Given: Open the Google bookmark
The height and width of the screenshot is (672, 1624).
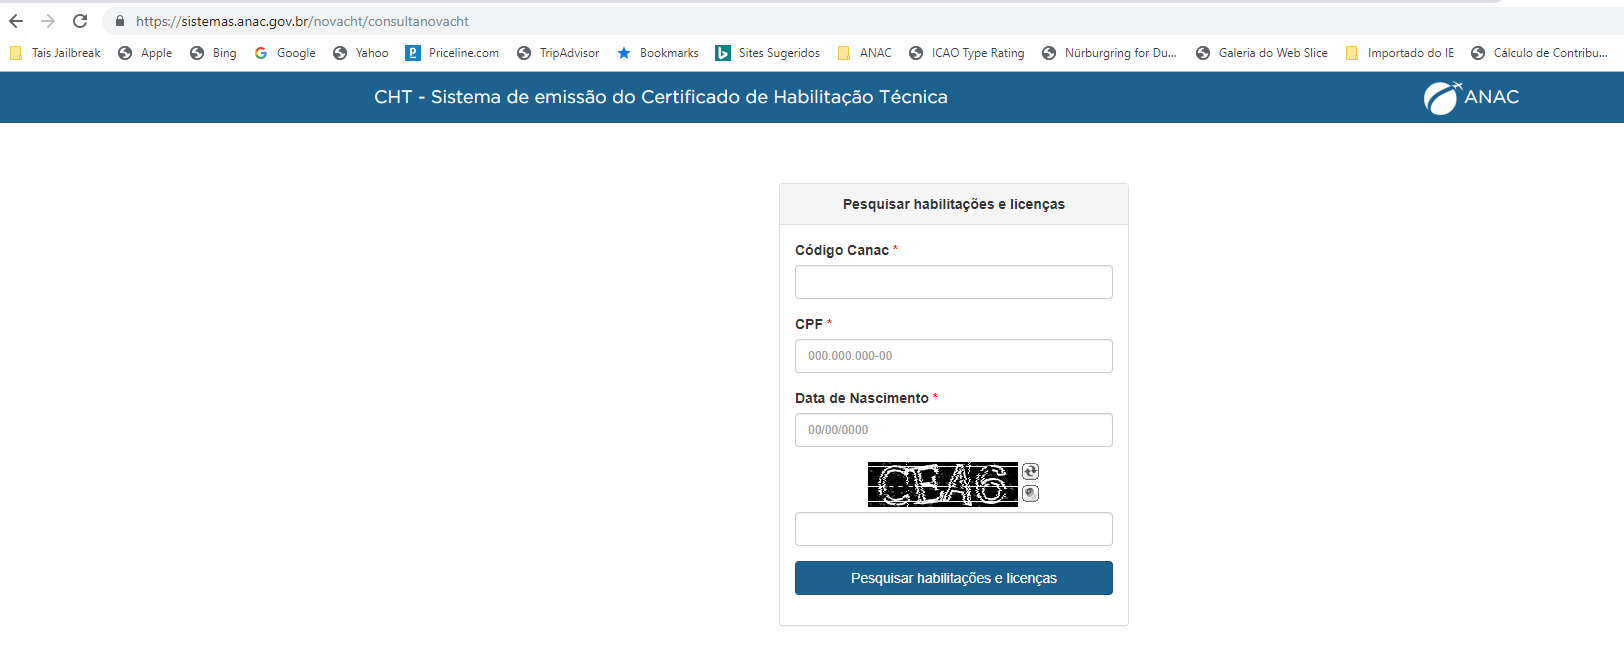Looking at the screenshot, I should click(285, 53).
